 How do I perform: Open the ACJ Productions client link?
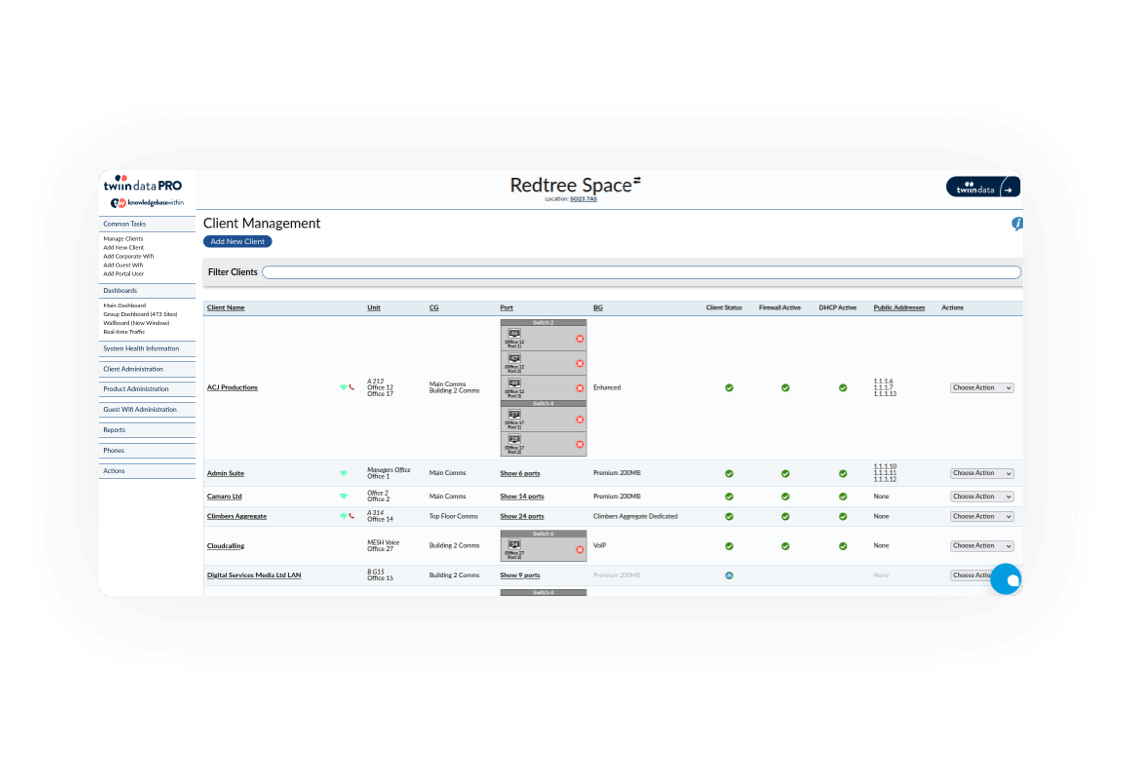click(x=233, y=388)
